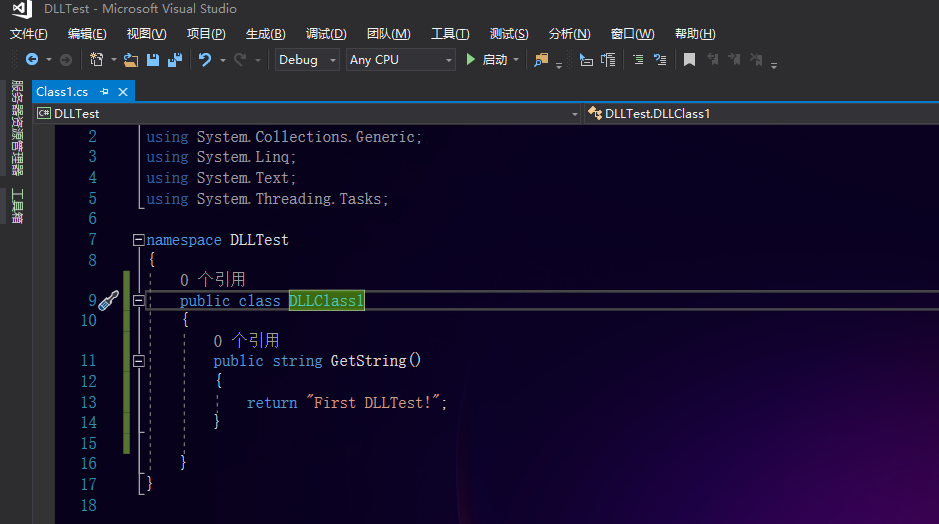This screenshot has height=524, width=939.
Task: Click the start (启动) button label
Action: tap(495, 59)
